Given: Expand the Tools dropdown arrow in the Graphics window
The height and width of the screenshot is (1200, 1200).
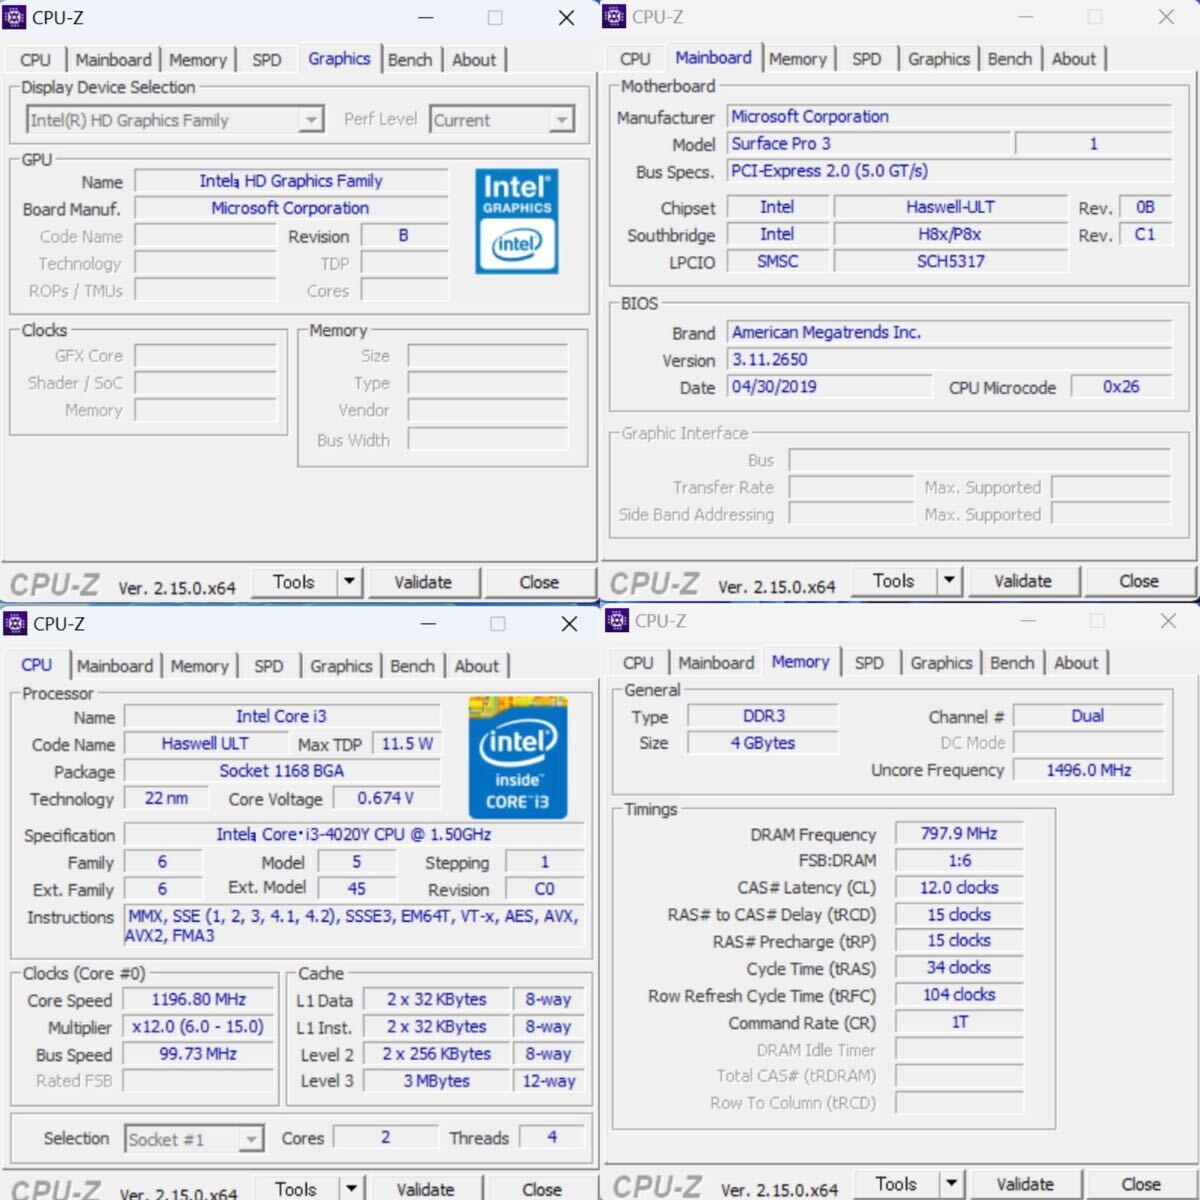Looking at the screenshot, I should click(x=349, y=582).
